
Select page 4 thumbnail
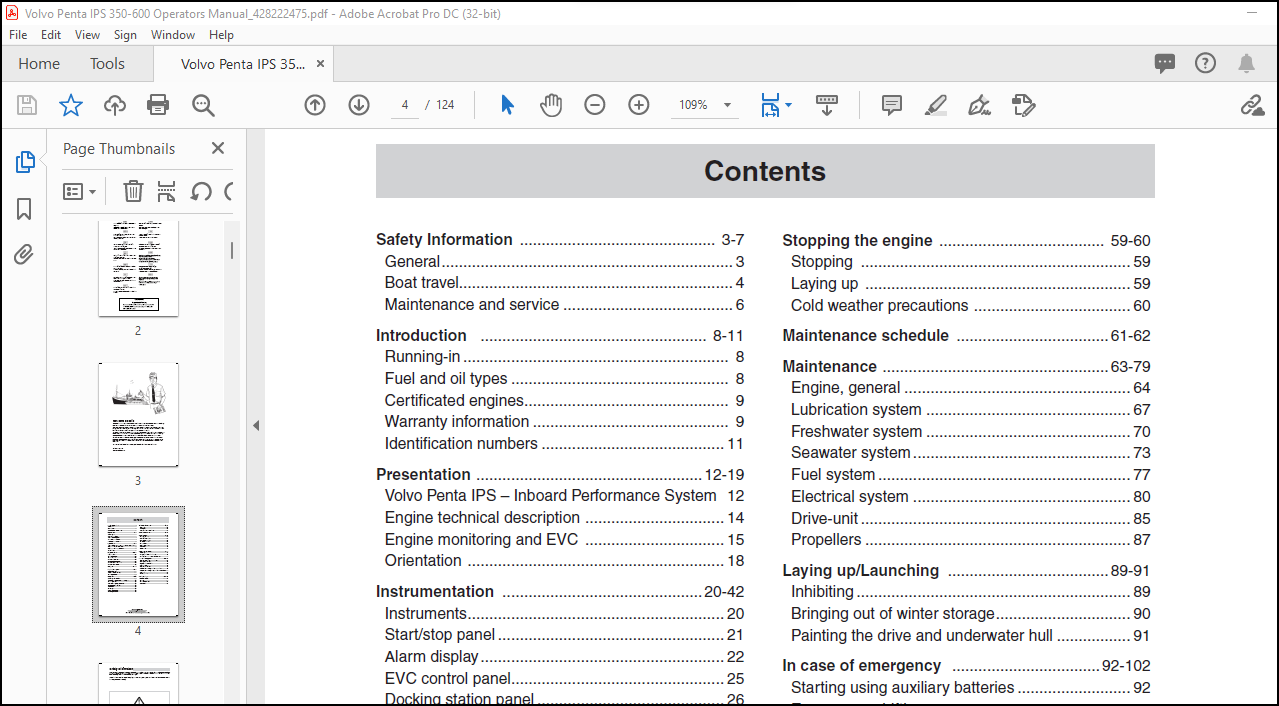point(138,564)
